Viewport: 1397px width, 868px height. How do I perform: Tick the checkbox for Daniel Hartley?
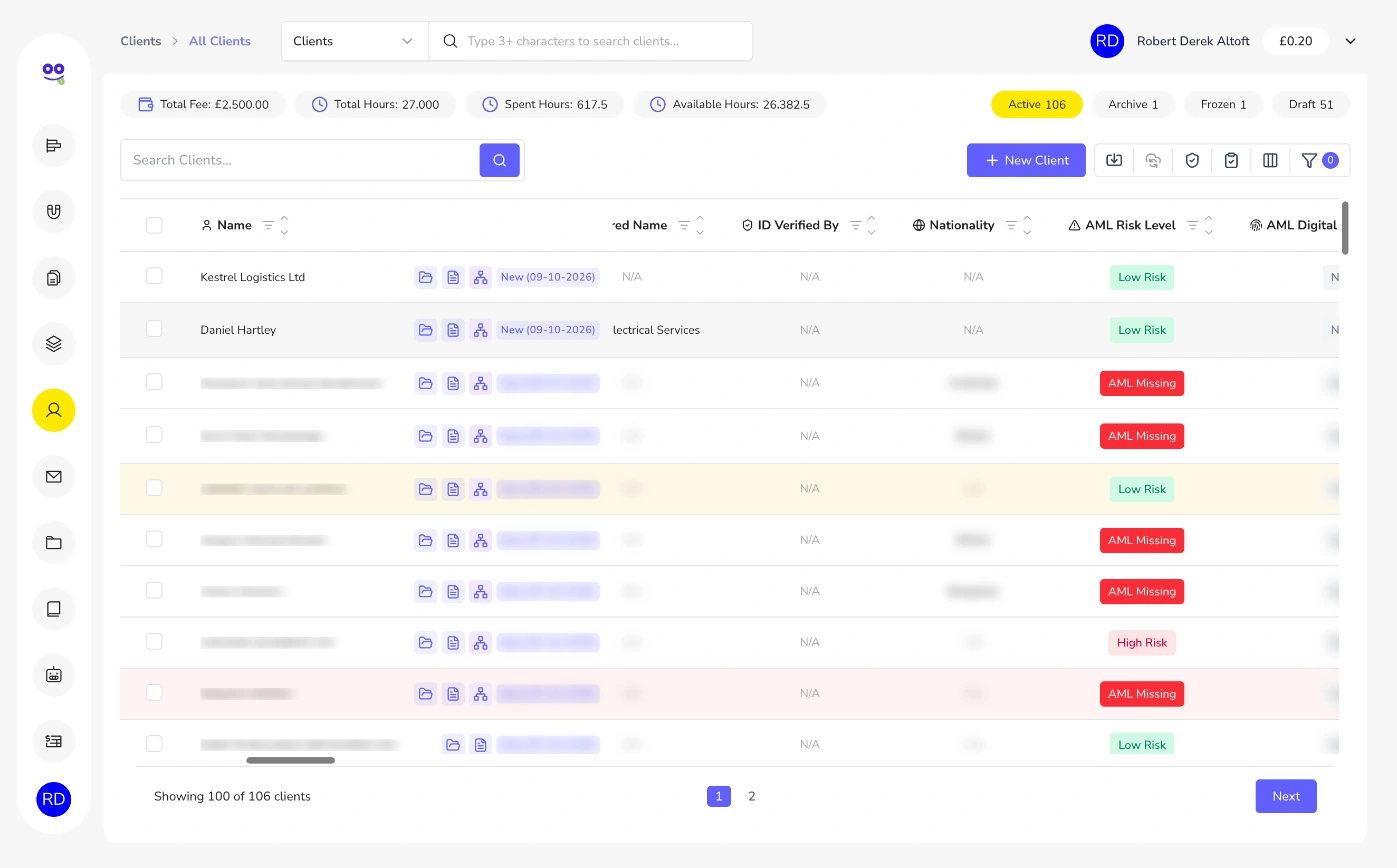pyautogui.click(x=154, y=329)
